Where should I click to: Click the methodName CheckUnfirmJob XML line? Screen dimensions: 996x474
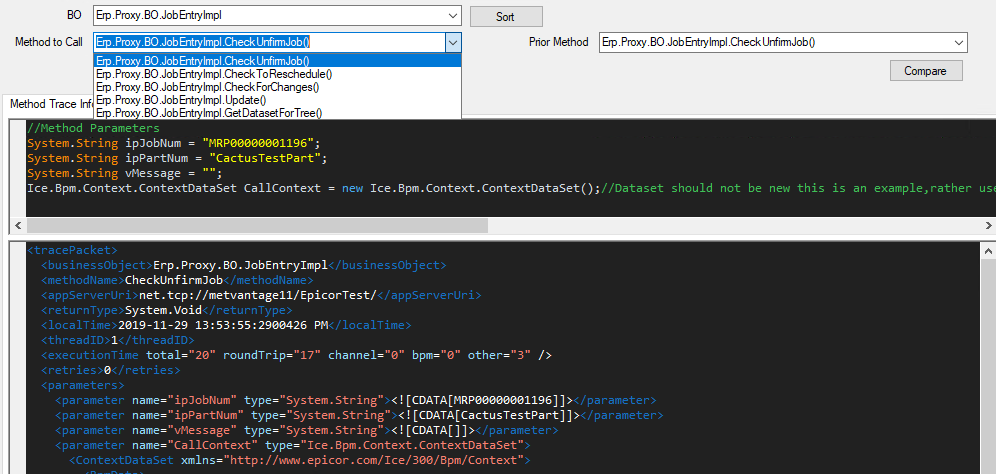point(177,280)
